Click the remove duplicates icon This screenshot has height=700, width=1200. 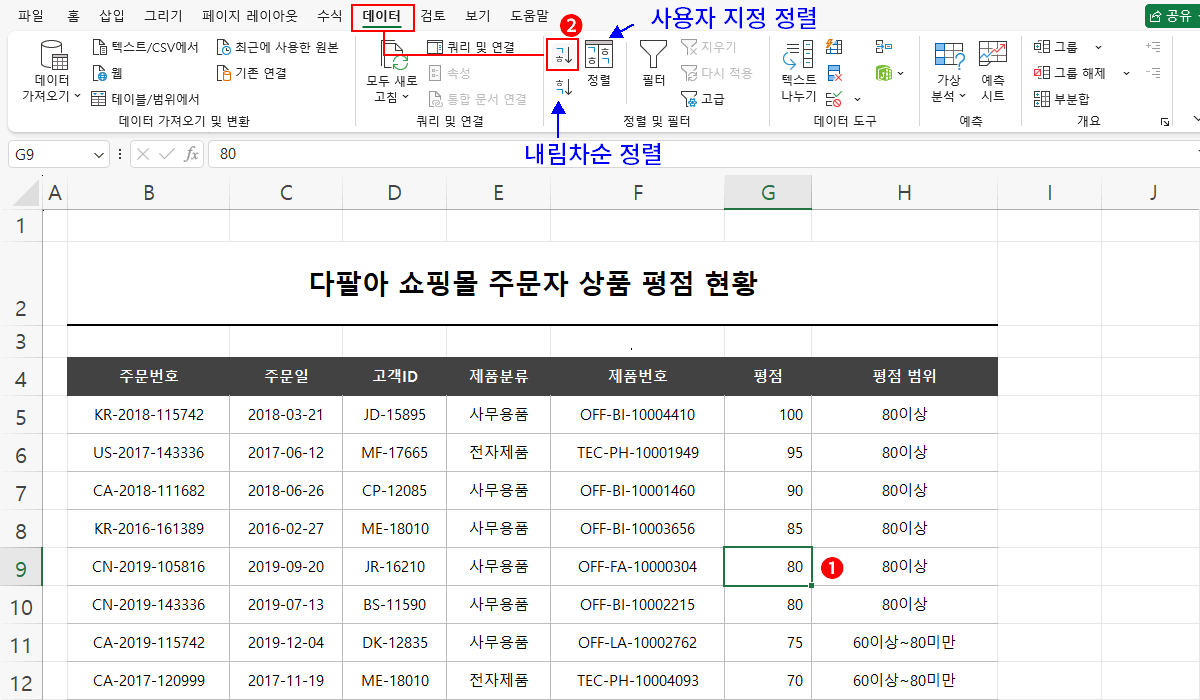coord(835,73)
